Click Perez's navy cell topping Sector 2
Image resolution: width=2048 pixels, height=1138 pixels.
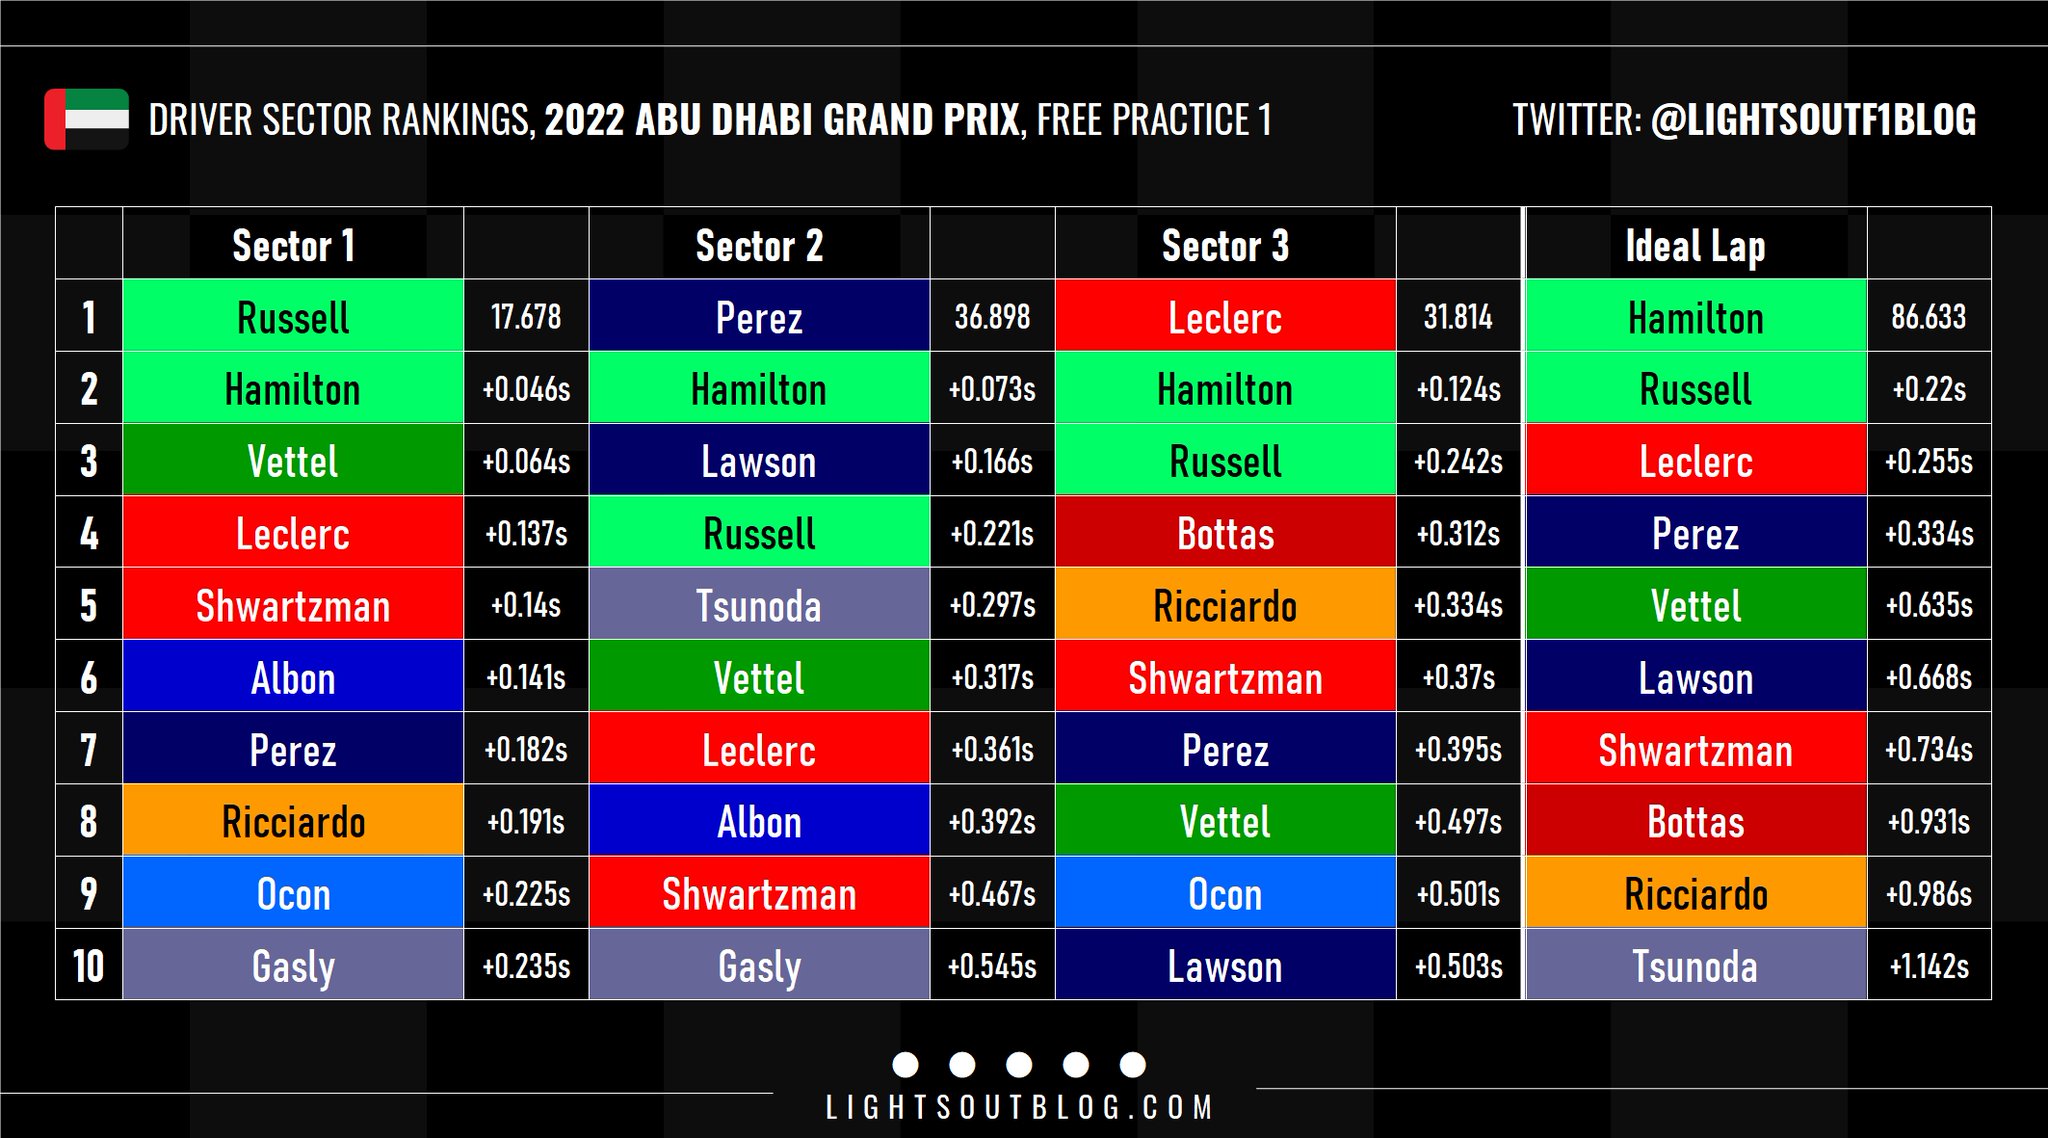tap(759, 316)
